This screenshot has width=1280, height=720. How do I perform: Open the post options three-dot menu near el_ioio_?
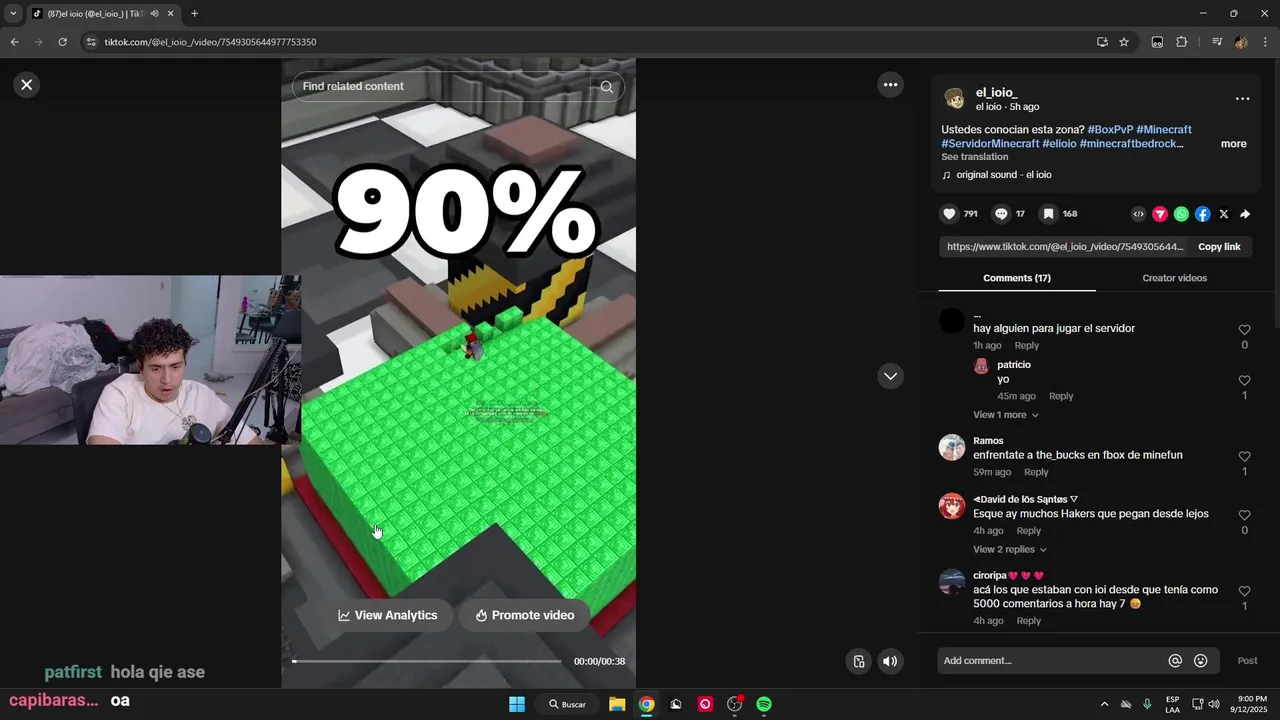1242,99
